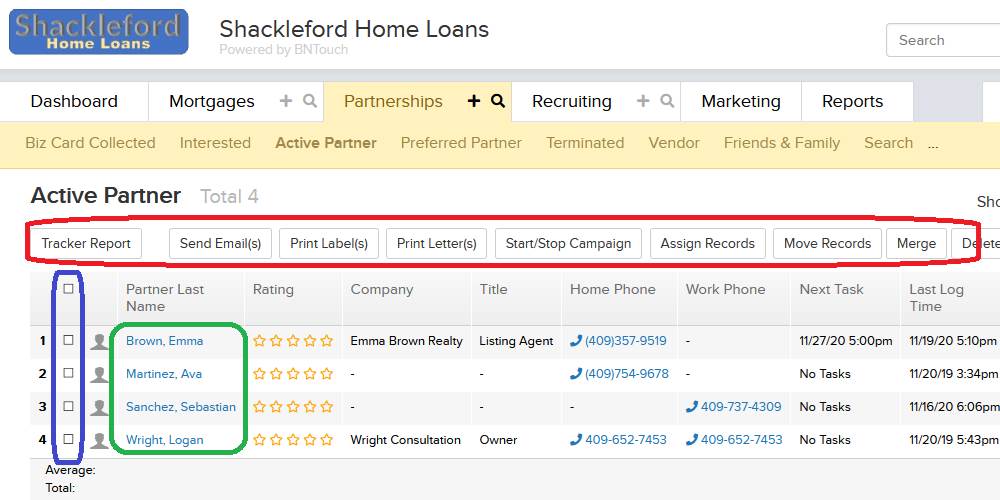1000x500 pixels.
Task: Click the Move Records button
Action: (x=827, y=244)
